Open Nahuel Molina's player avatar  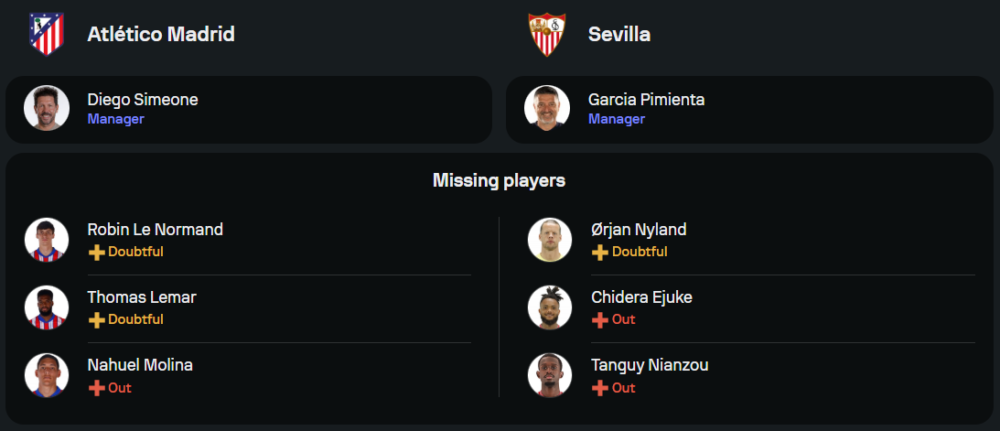pyautogui.click(x=47, y=376)
